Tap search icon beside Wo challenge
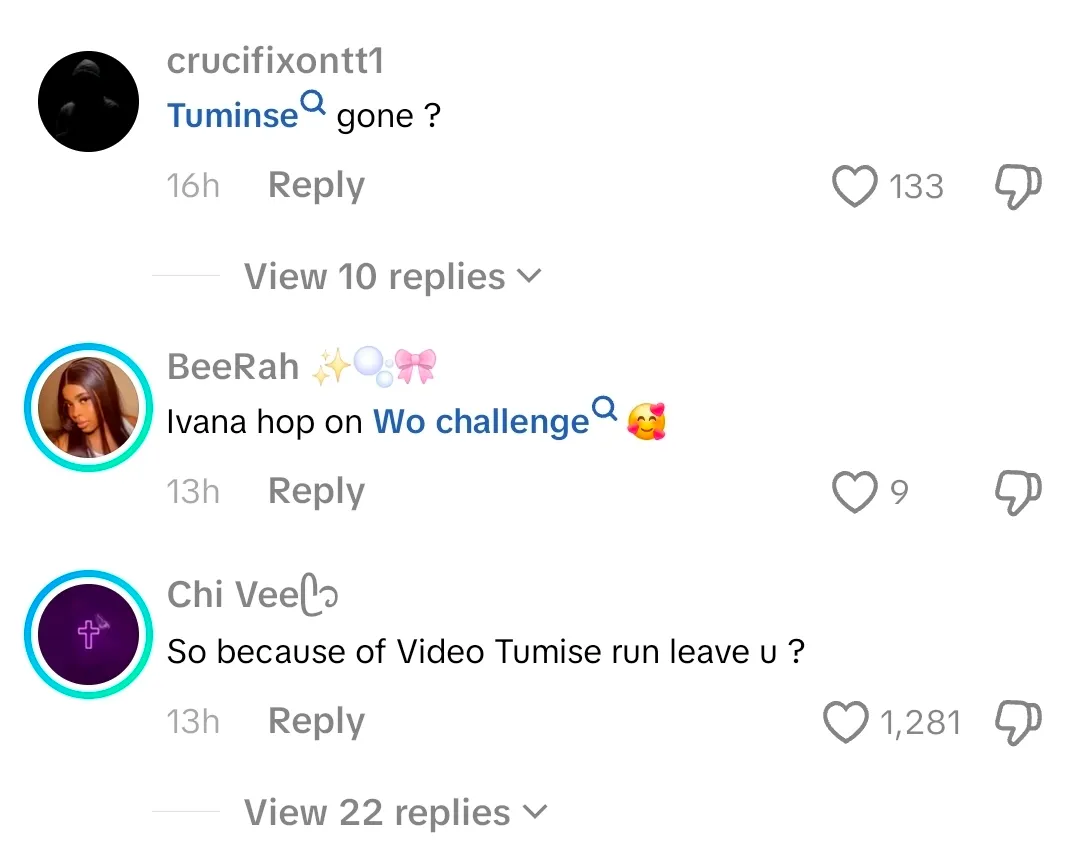The height and width of the screenshot is (868, 1079). (604, 408)
